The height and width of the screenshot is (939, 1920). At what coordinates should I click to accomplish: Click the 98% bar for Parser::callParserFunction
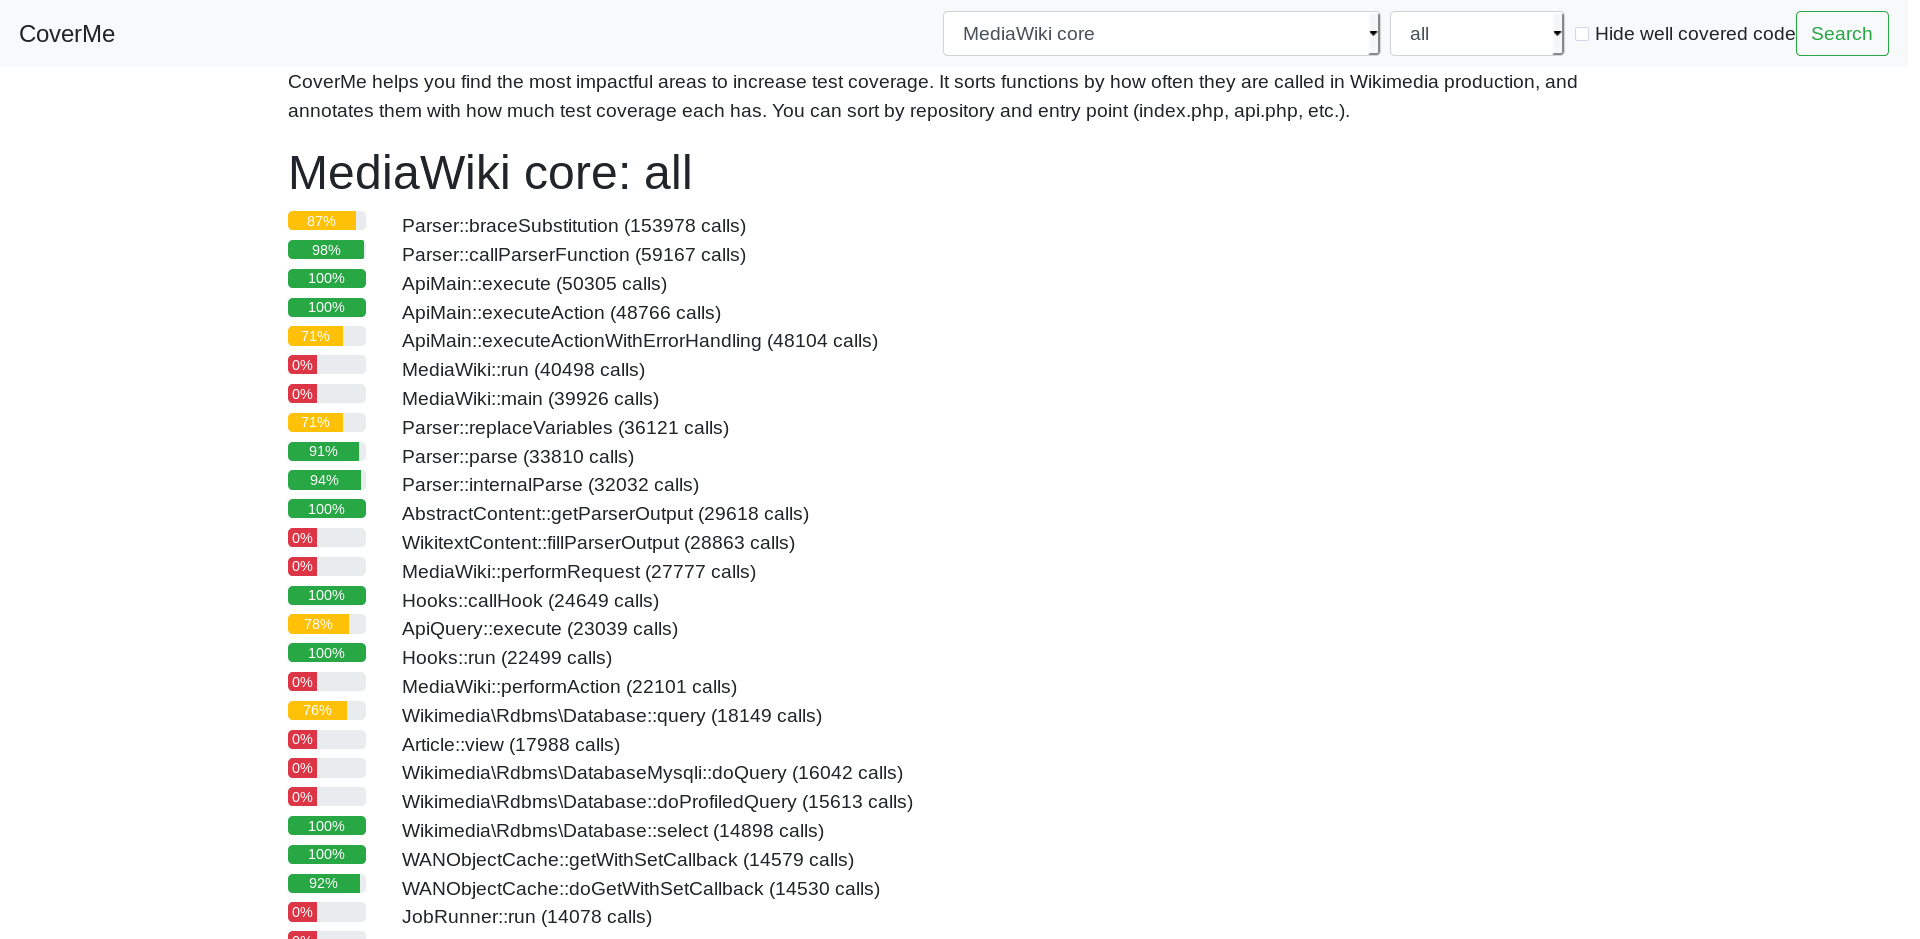tap(327, 250)
